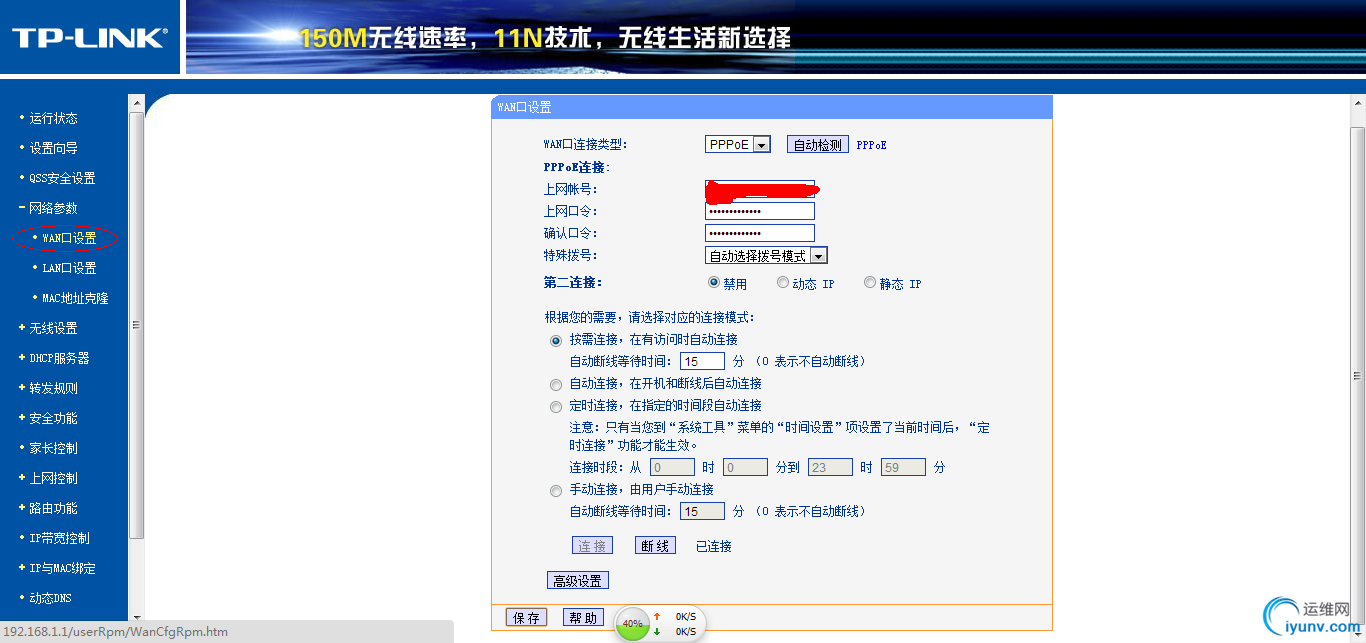The height and width of the screenshot is (643, 1366).
Task: Click the TP-LINK logo
Action: pyautogui.click(x=89, y=38)
